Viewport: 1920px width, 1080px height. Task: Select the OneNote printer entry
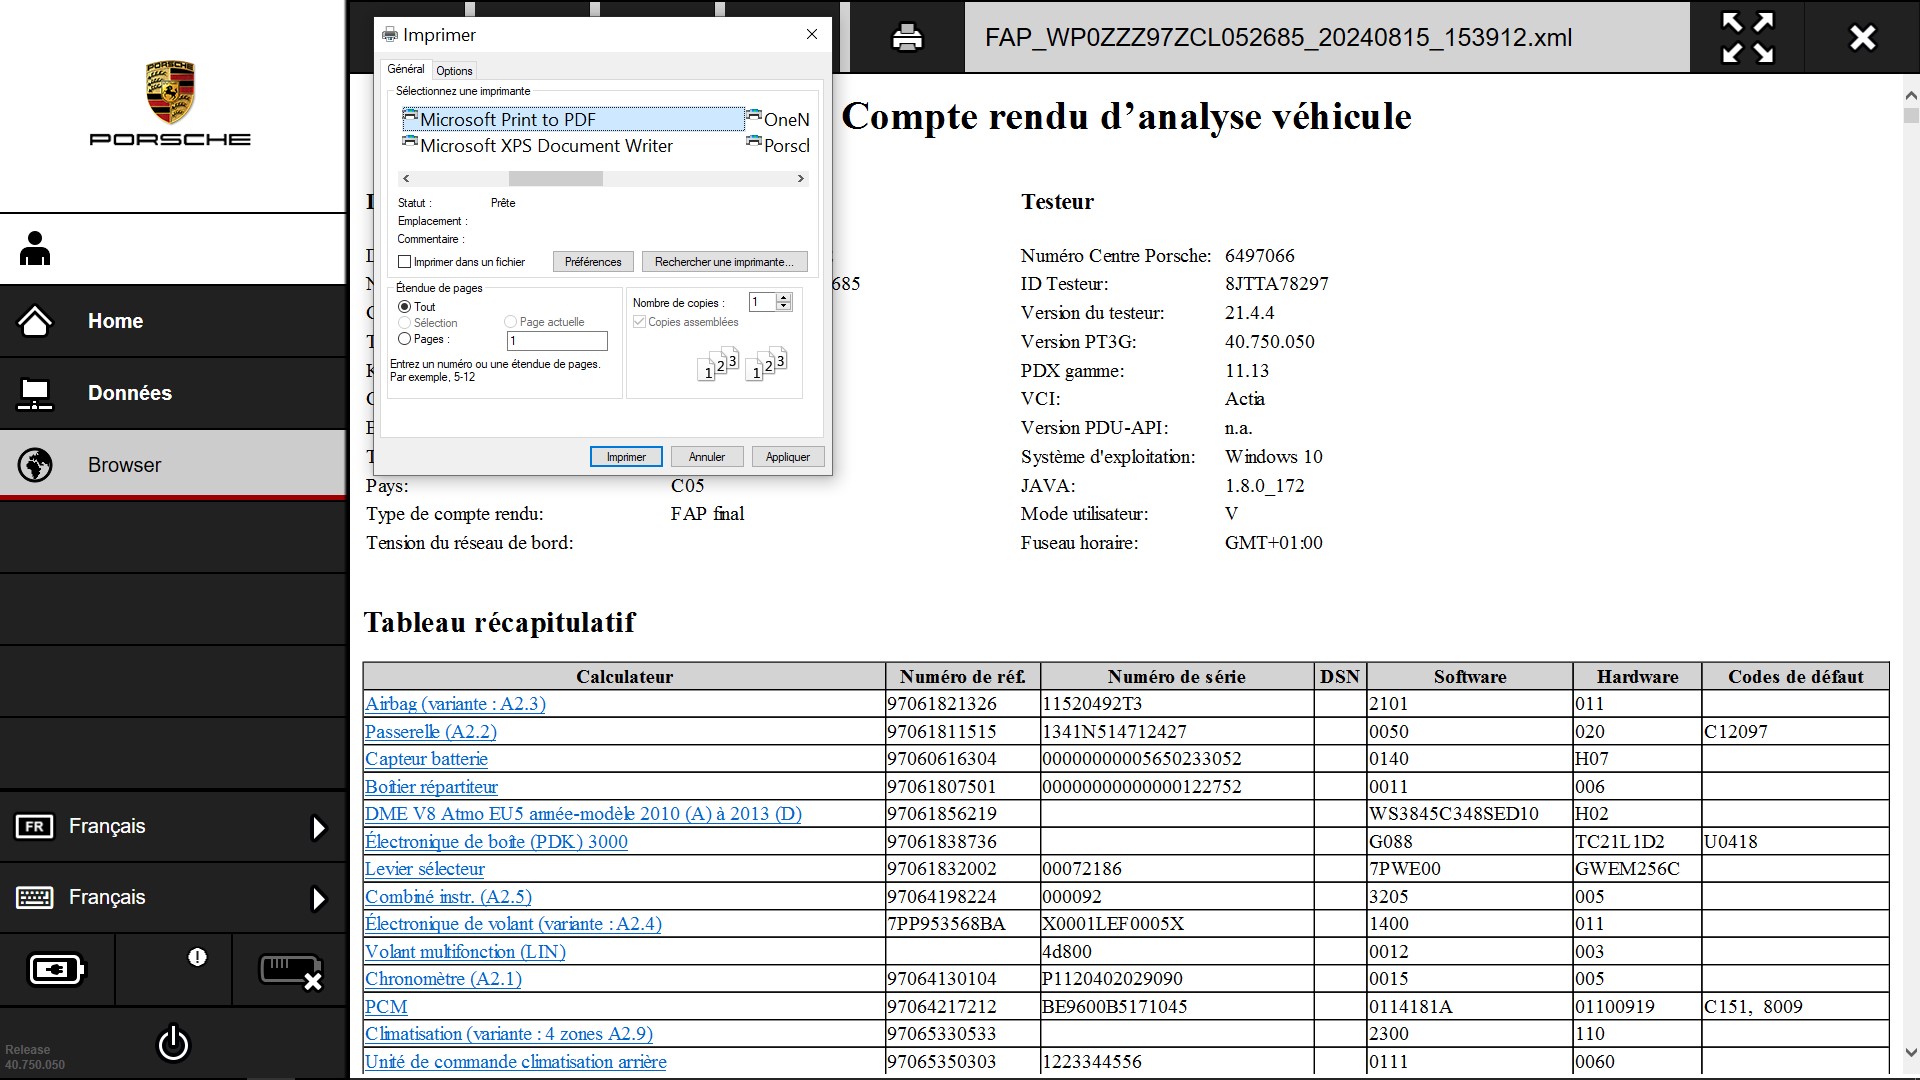(778, 119)
